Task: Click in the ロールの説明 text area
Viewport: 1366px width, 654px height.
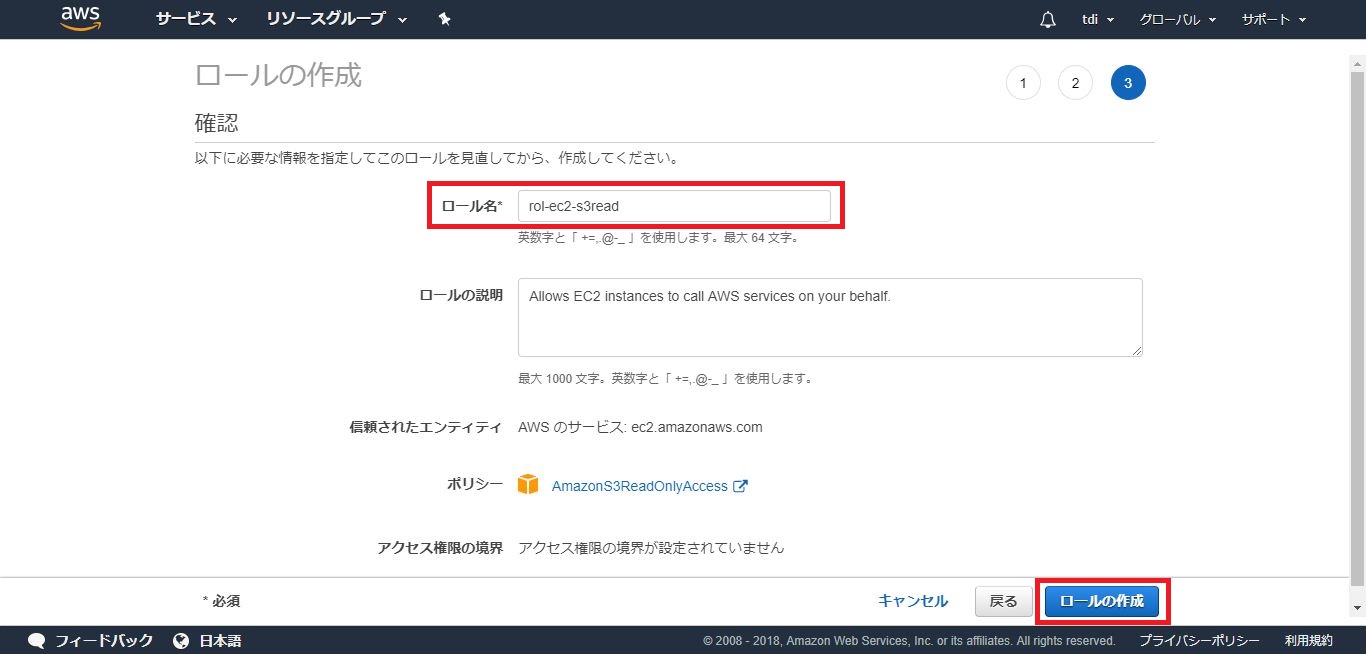Action: tap(829, 317)
